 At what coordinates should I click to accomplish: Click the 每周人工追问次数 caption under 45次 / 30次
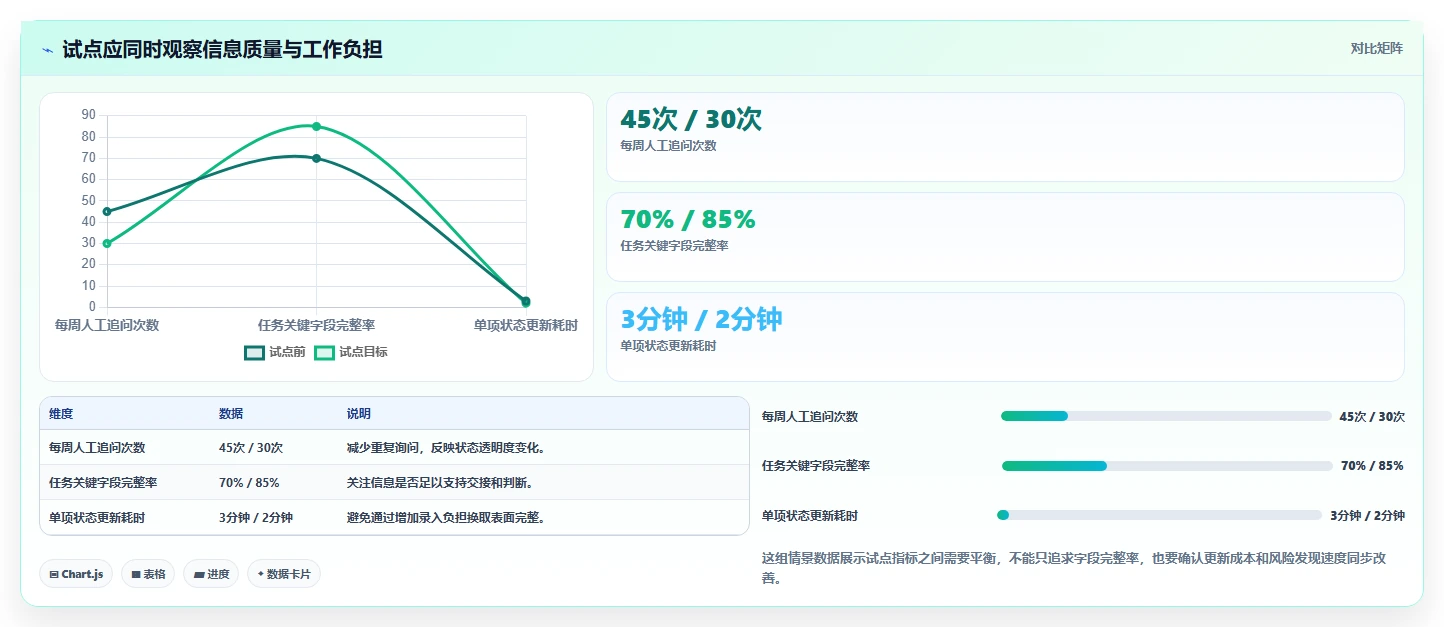[668, 146]
